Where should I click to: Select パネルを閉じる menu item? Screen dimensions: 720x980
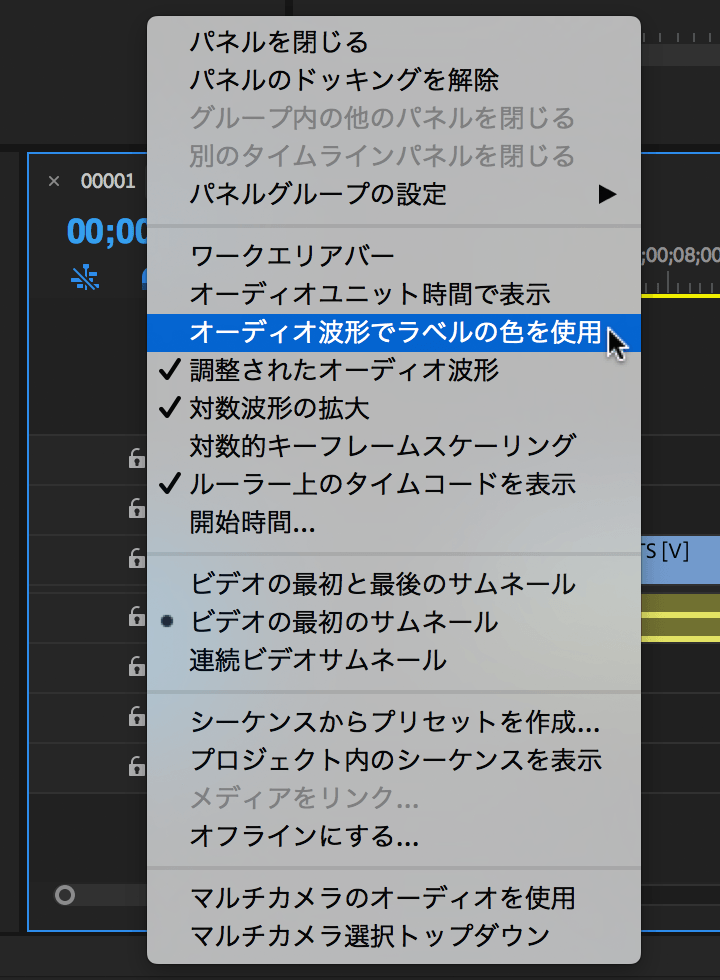click(x=394, y=42)
